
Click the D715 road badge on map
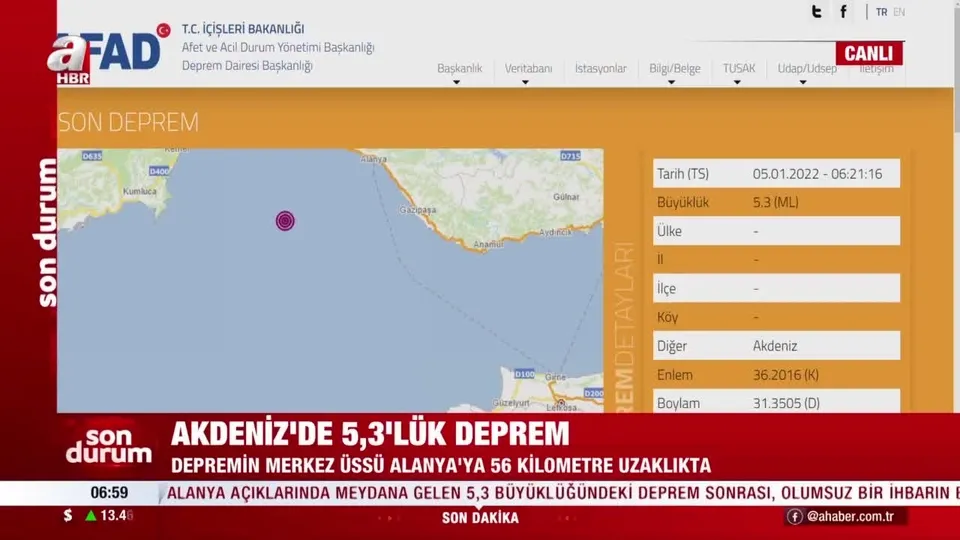[x=570, y=156]
